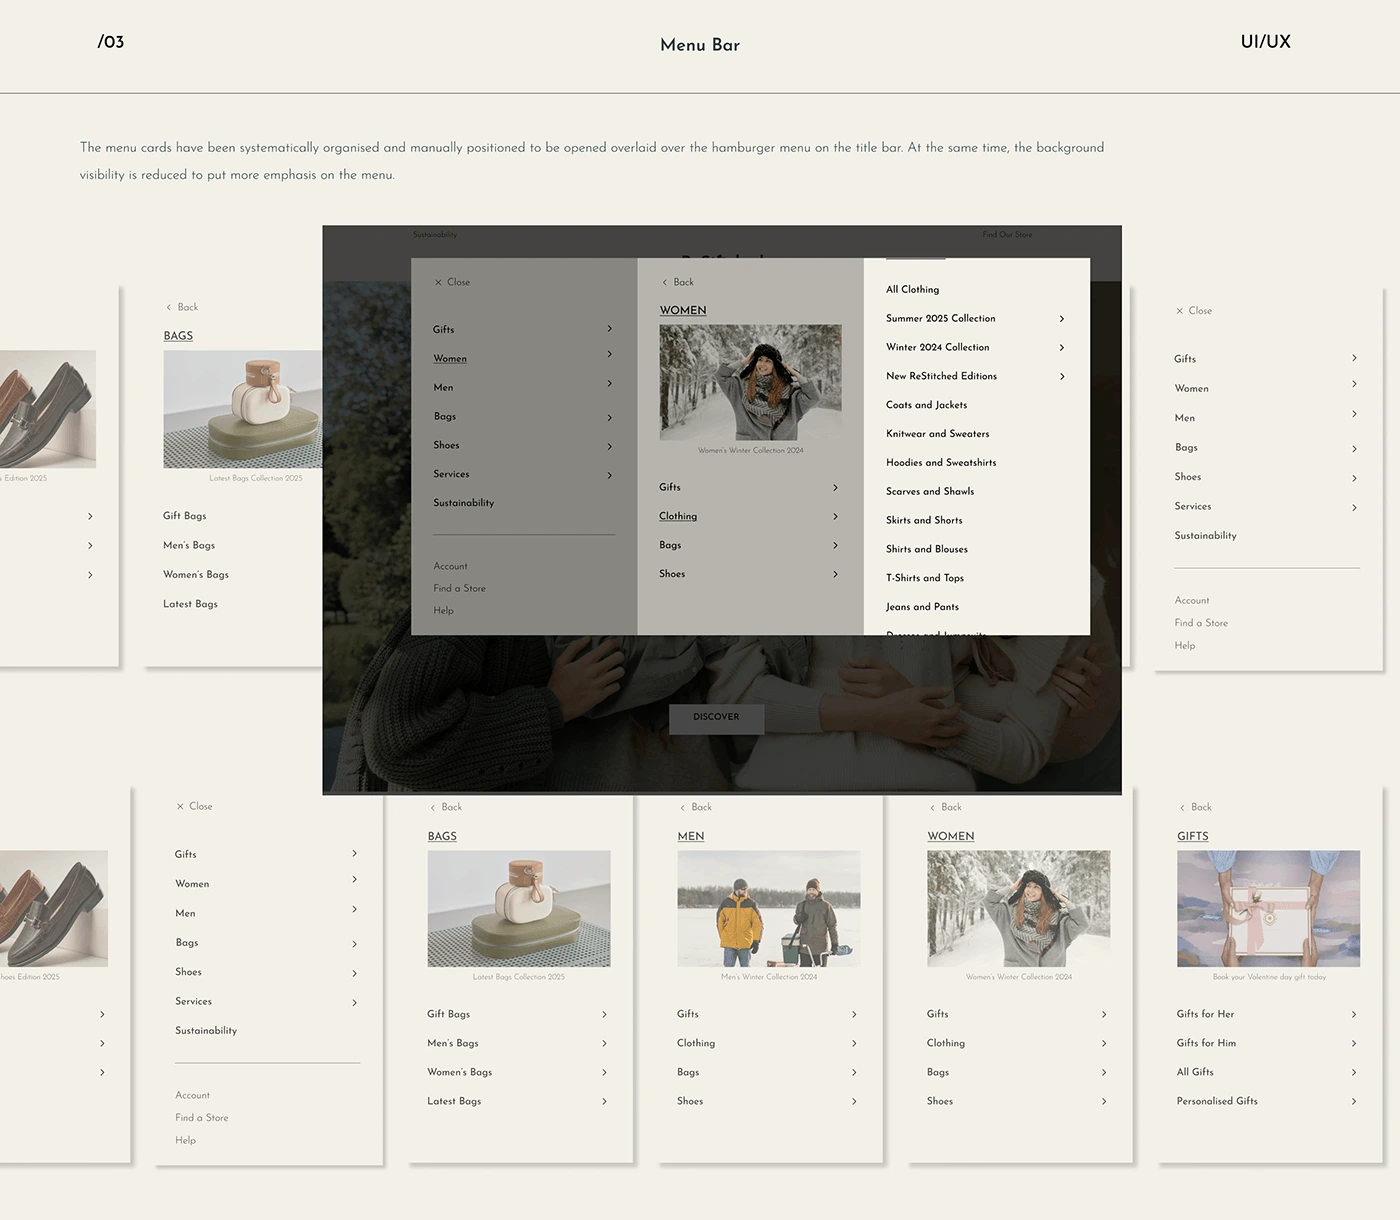Screen dimensions: 1400x1220
Task: Click the DISCOVER button
Action: 717,718
